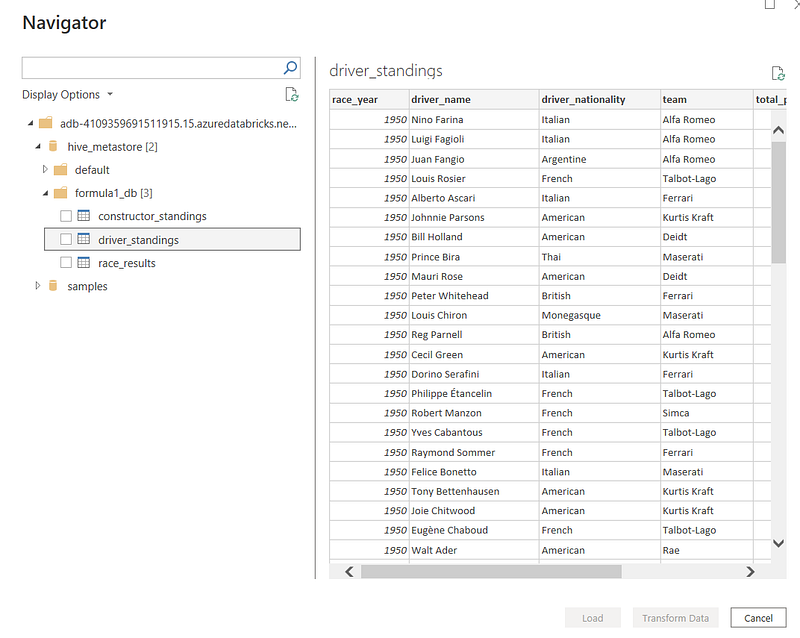800x638 pixels.
Task: Click the default folder icon
Action: pyautogui.click(x=61, y=169)
